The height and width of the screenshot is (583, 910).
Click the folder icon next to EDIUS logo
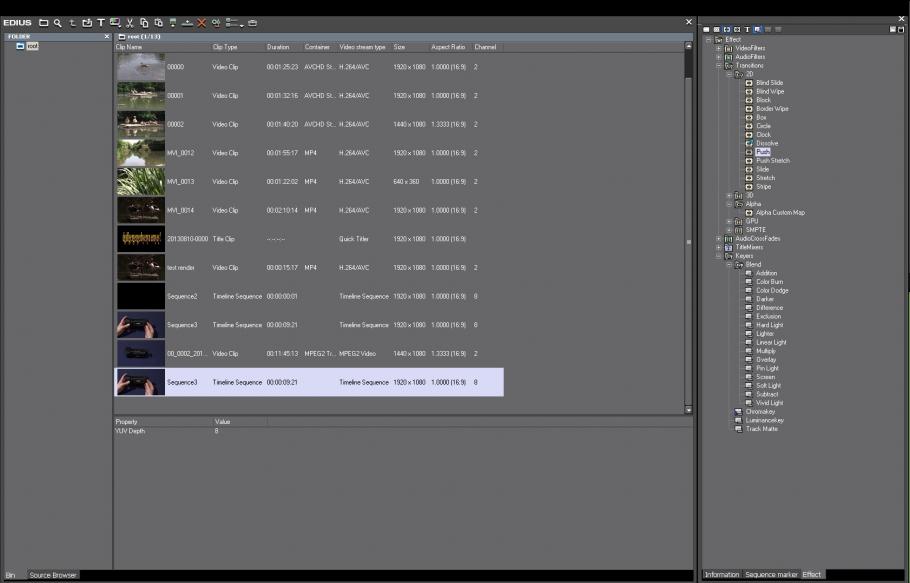click(43, 22)
